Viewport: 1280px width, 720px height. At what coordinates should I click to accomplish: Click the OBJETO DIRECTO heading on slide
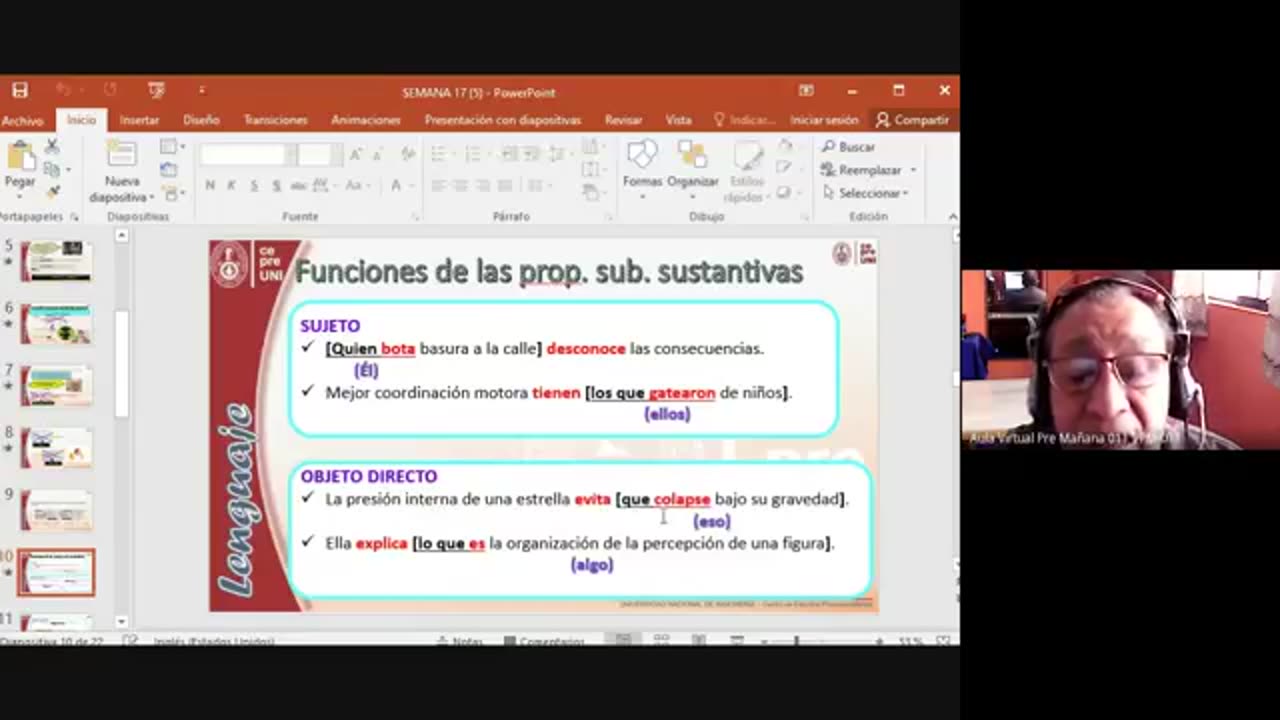(x=368, y=477)
